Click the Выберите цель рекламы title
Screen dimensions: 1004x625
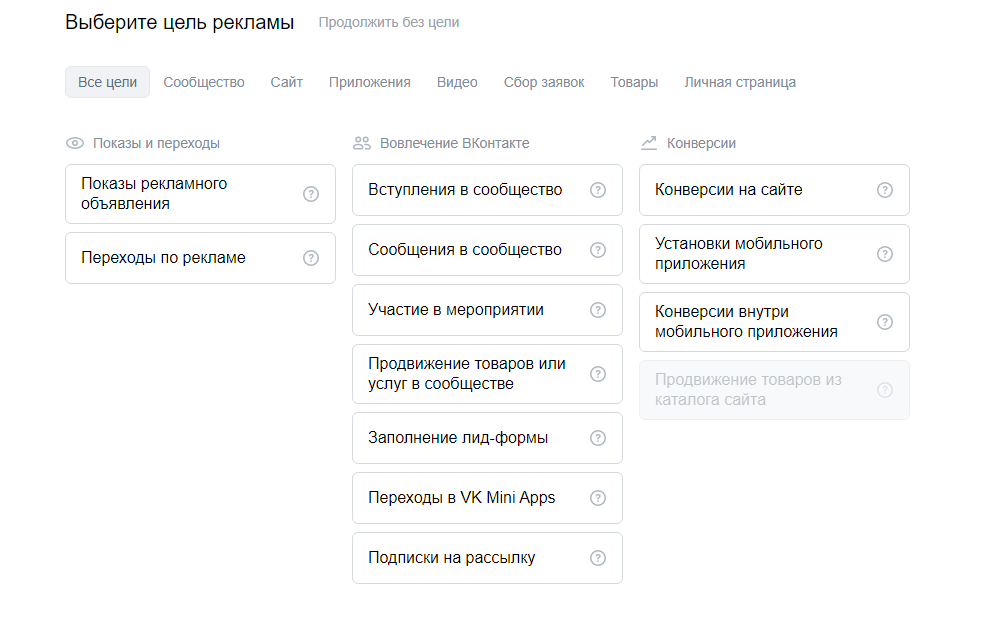point(179,22)
